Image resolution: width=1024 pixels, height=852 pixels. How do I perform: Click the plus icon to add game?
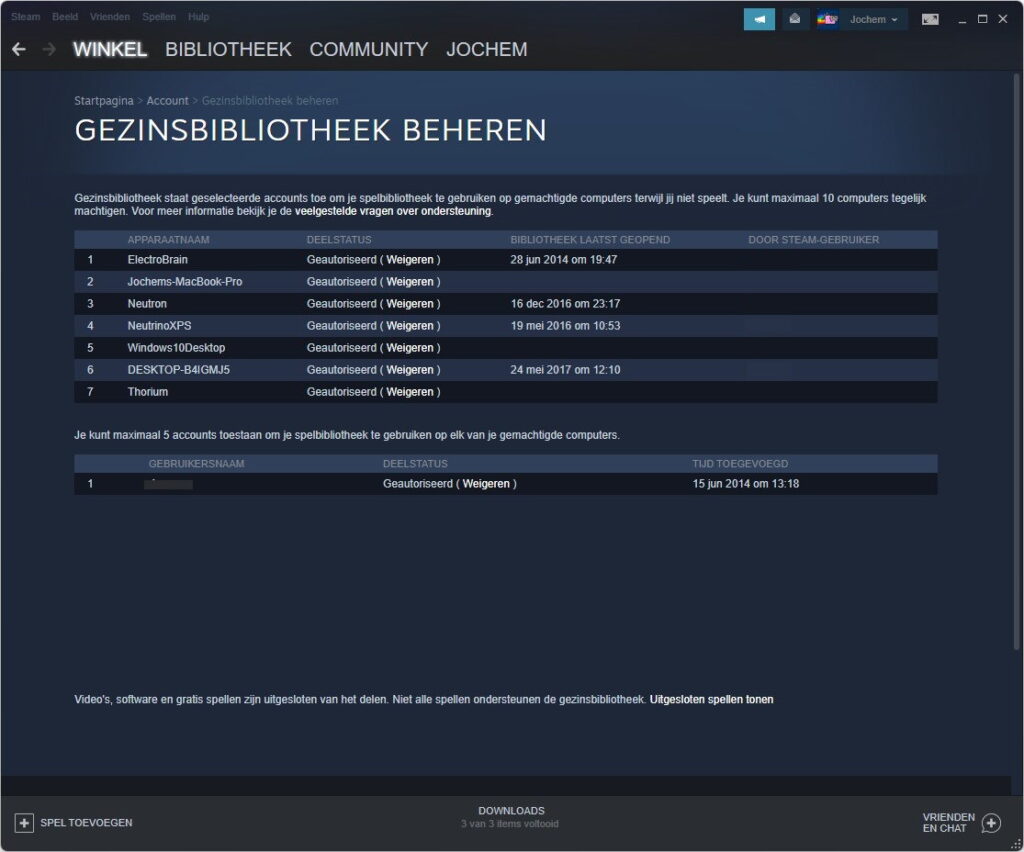24,823
